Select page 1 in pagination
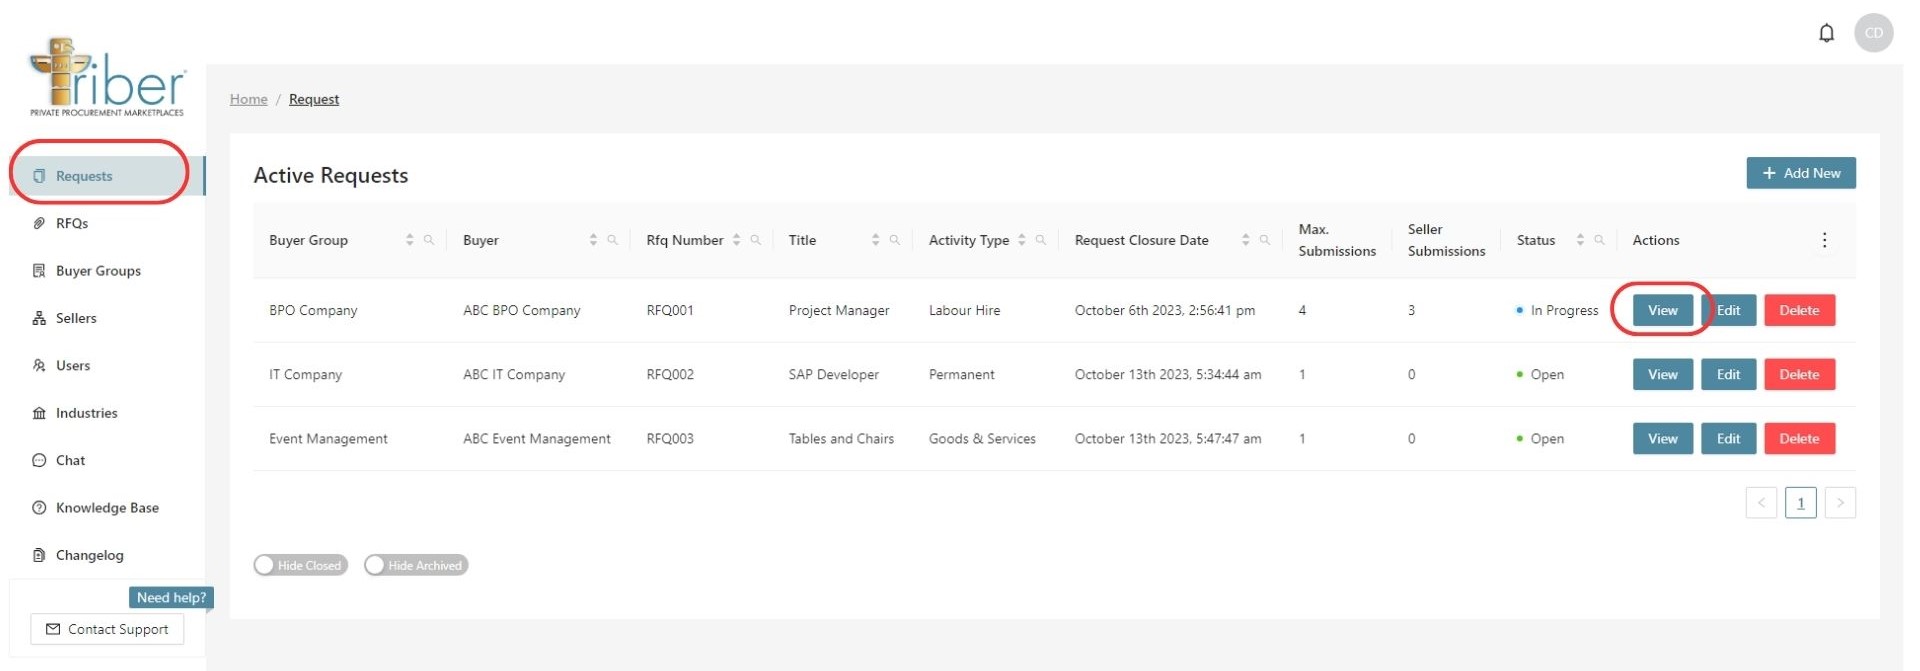Image resolution: width=1920 pixels, height=671 pixels. click(1801, 503)
